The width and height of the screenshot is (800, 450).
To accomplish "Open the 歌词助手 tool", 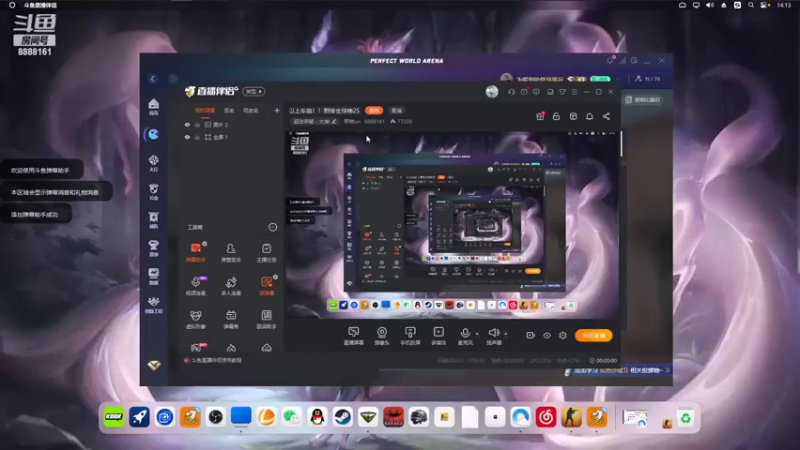I will pyautogui.click(x=266, y=319).
